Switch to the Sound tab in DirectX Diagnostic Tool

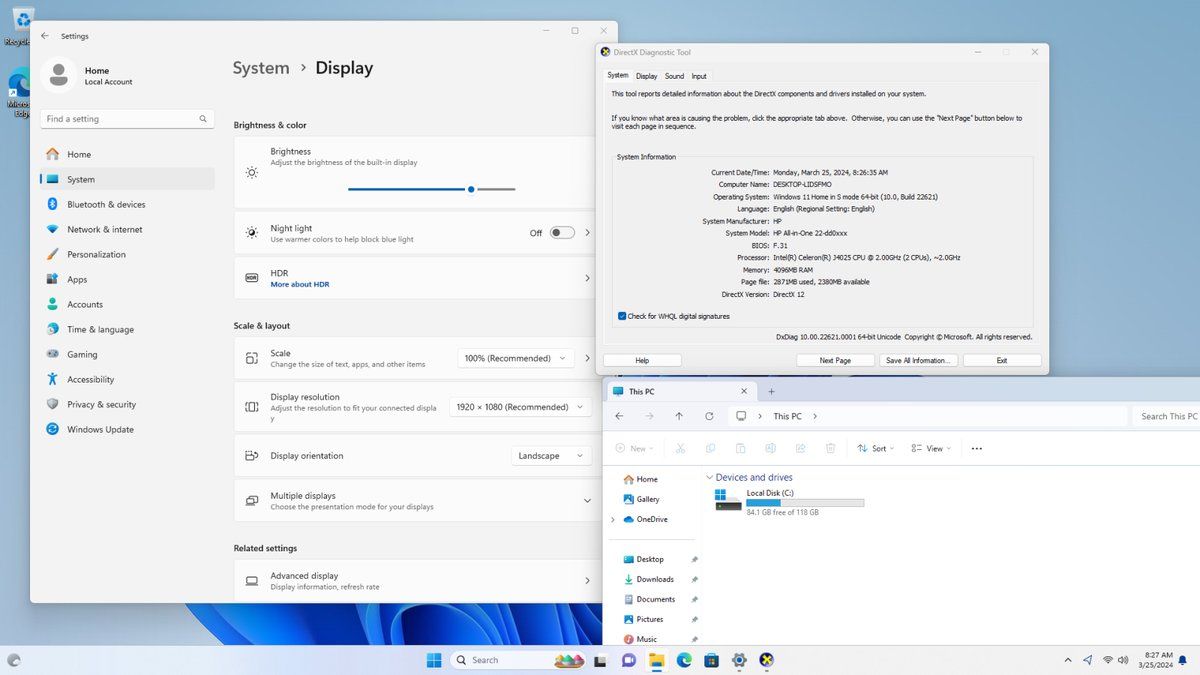pos(675,76)
